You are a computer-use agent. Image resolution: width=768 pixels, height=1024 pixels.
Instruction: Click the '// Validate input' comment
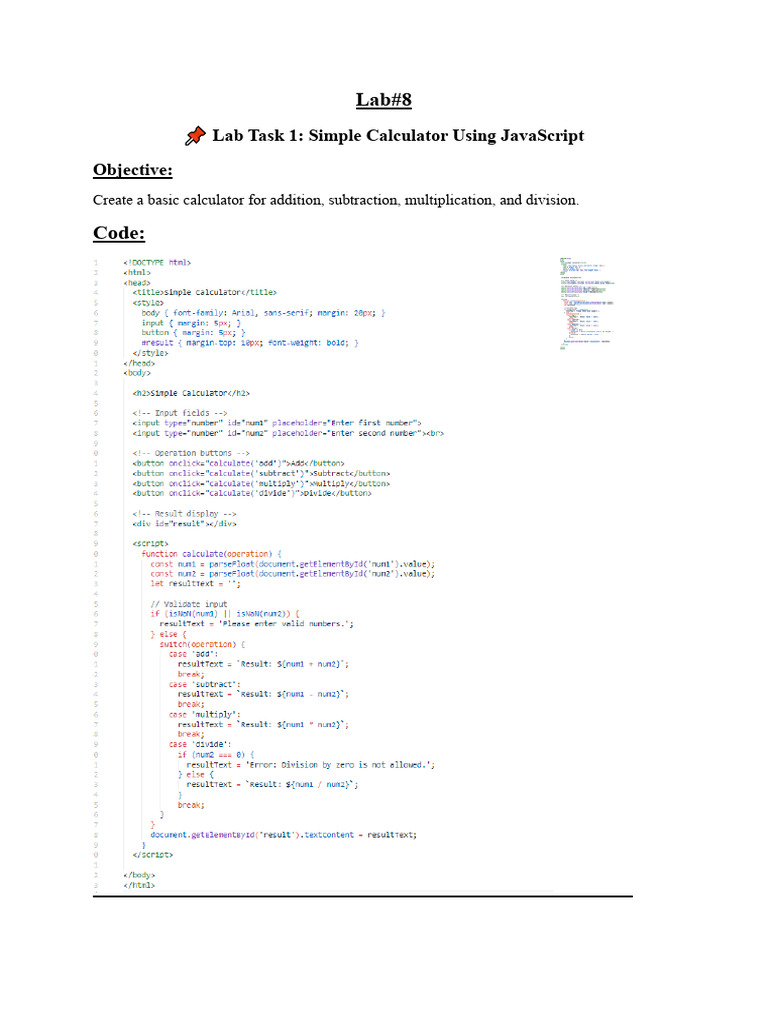coord(189,604)
